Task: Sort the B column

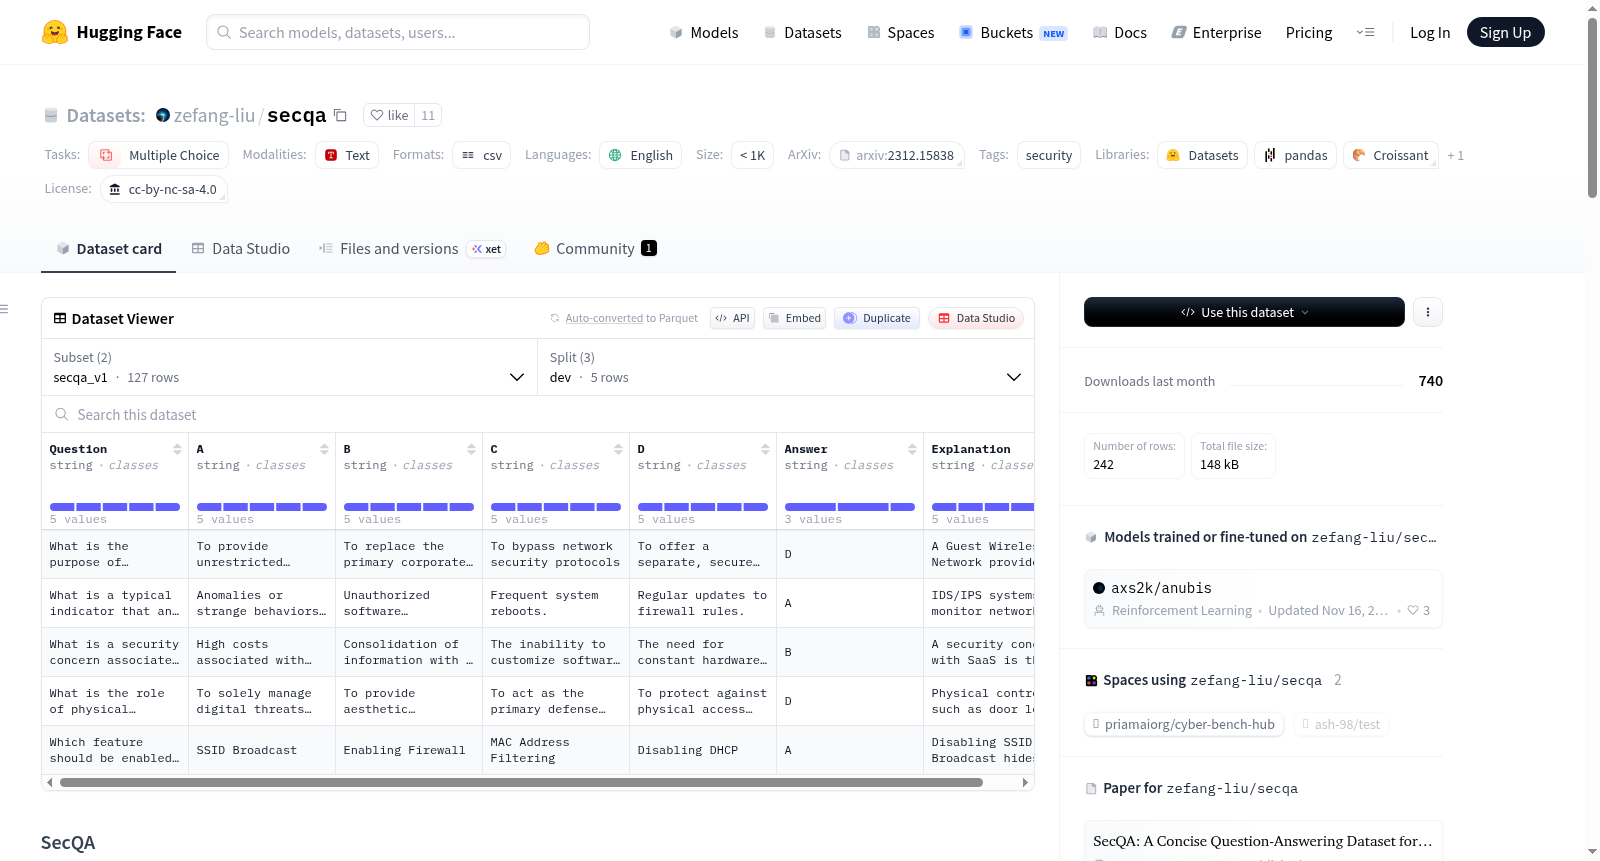Action: (x=471, y=449)
